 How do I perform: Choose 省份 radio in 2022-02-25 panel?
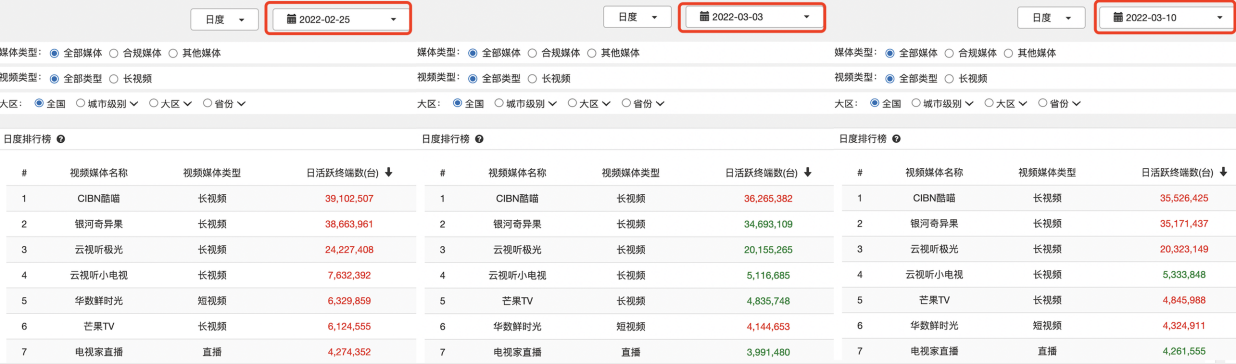pyautogui.click(x=208, y=103)
